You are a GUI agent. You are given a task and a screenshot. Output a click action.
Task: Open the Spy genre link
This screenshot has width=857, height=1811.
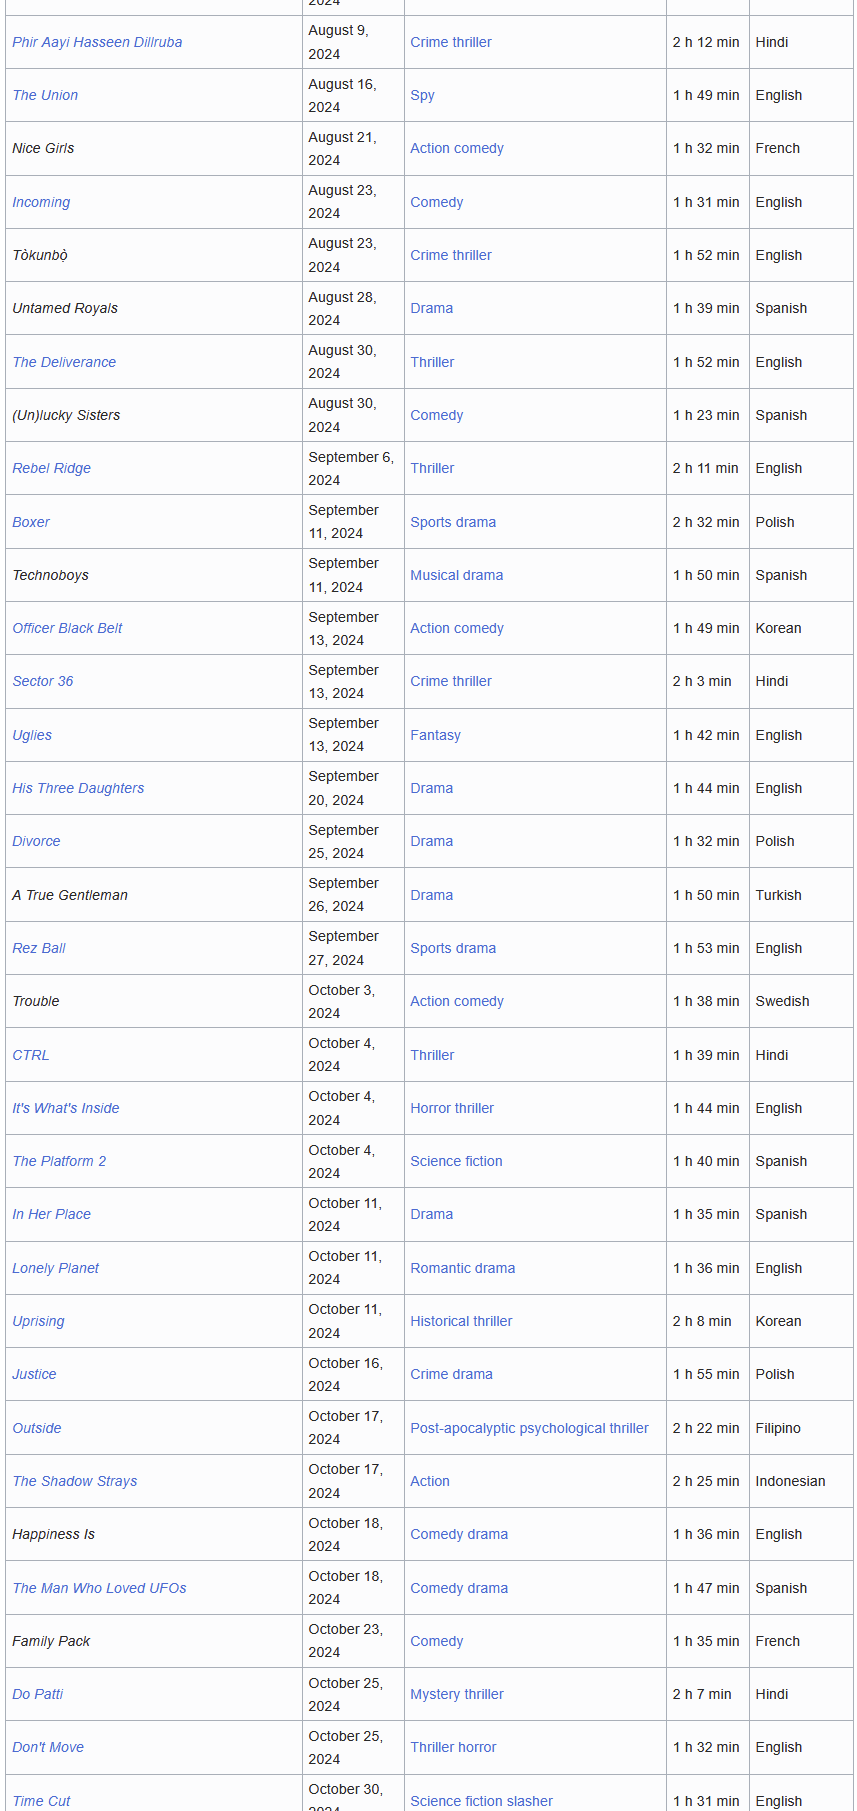[x=422, y=95]
